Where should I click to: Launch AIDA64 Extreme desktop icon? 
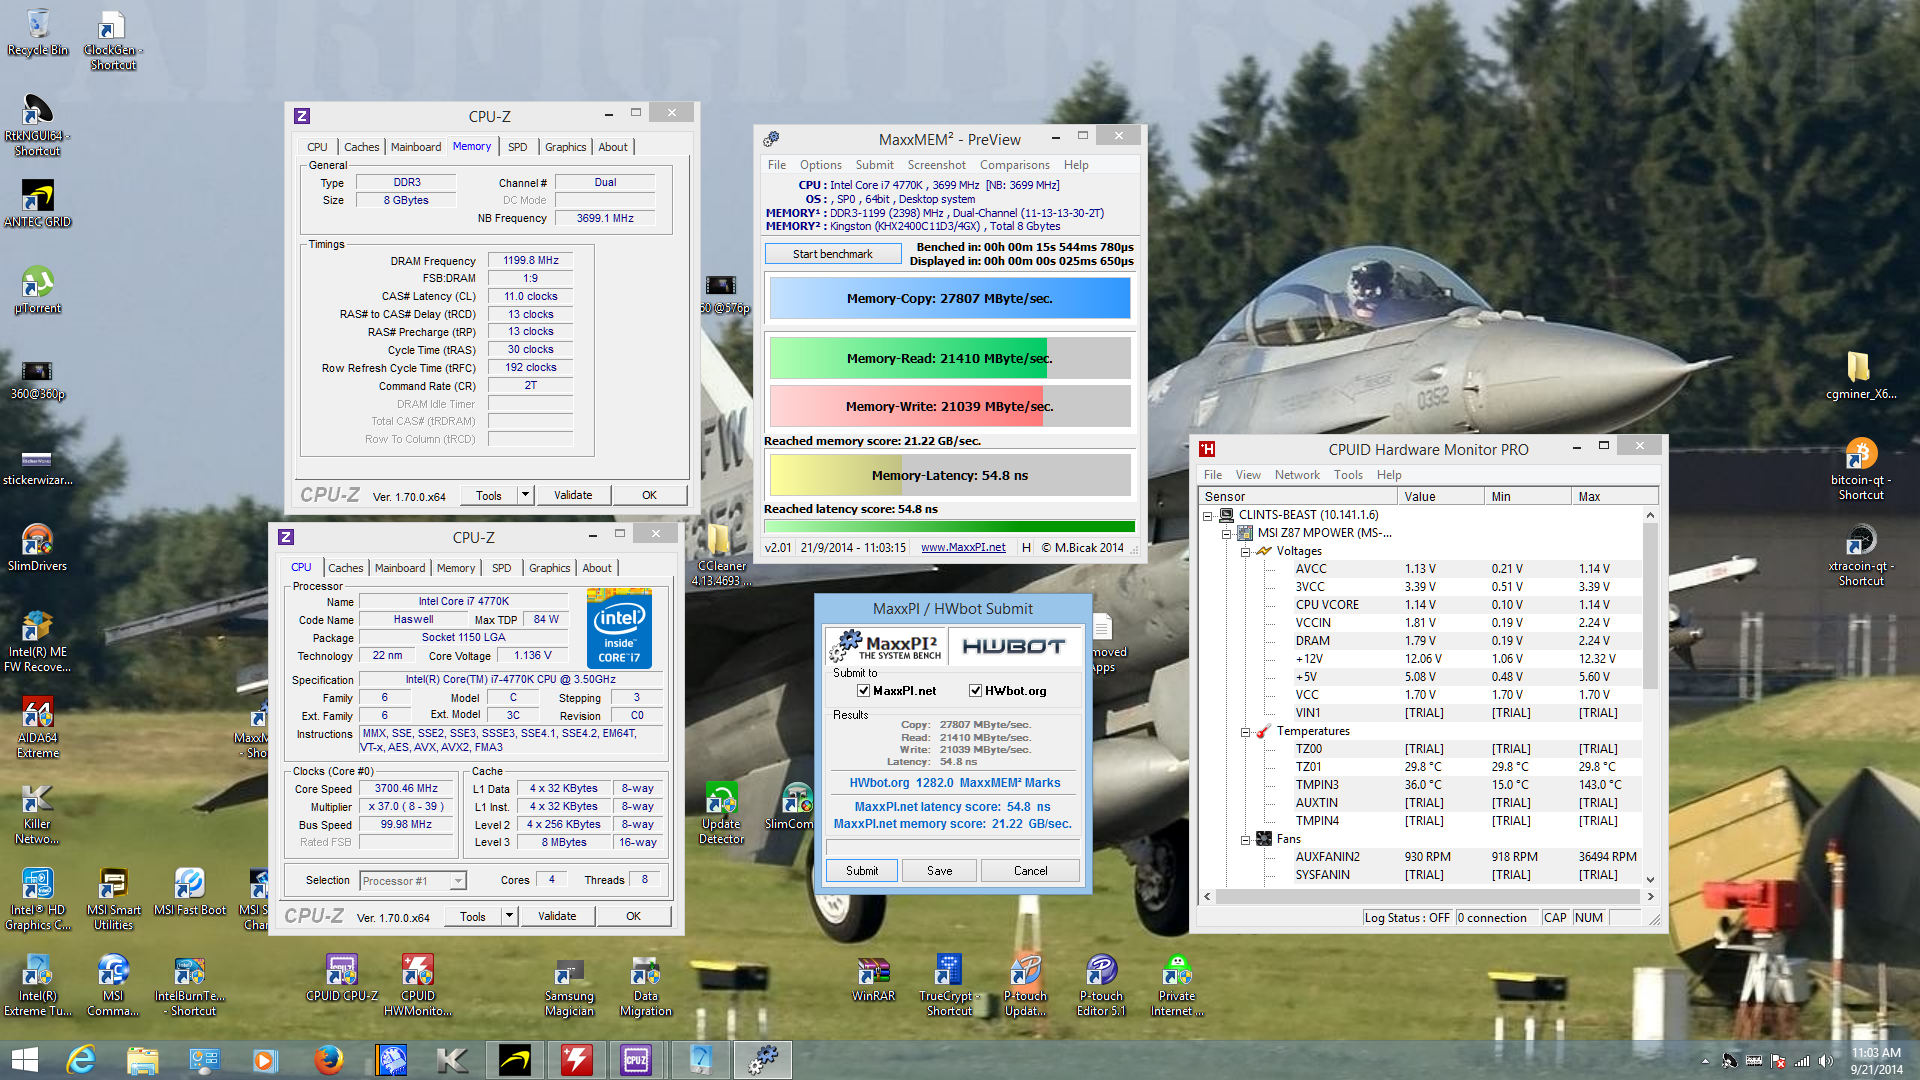click(38, 727)
